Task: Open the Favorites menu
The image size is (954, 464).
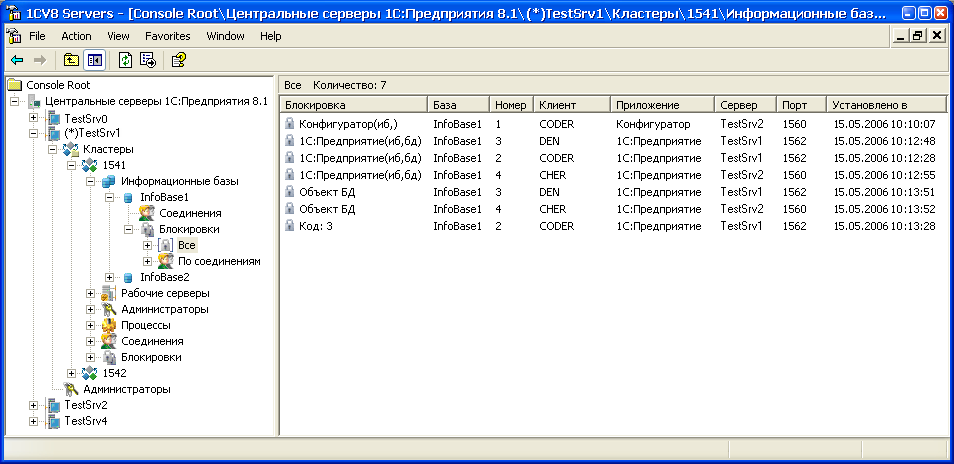Action: point(168,36)
